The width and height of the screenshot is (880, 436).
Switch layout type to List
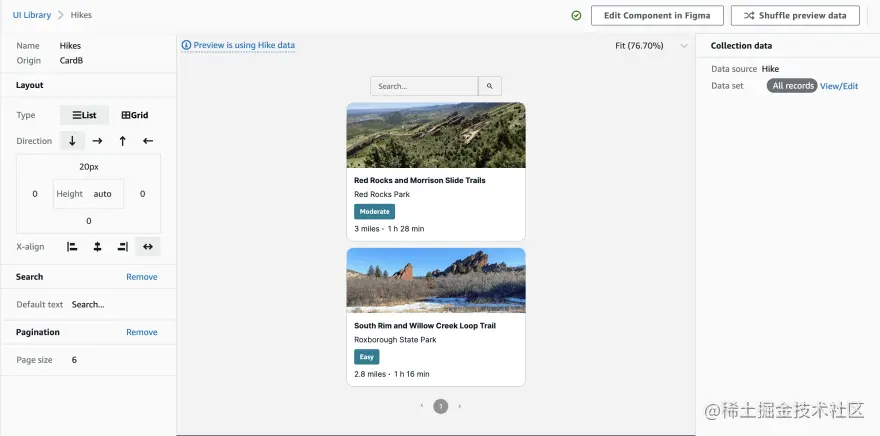click(85, 115)
